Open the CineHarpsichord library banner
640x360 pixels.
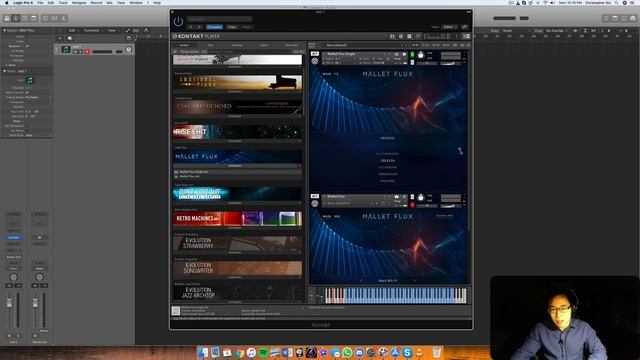[238, 107]
